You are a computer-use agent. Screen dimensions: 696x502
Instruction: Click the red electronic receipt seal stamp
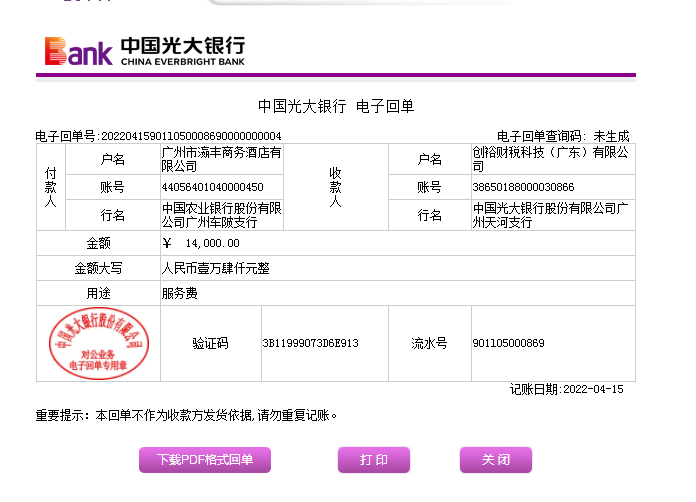pyautogui.click(x=99, y=343)
